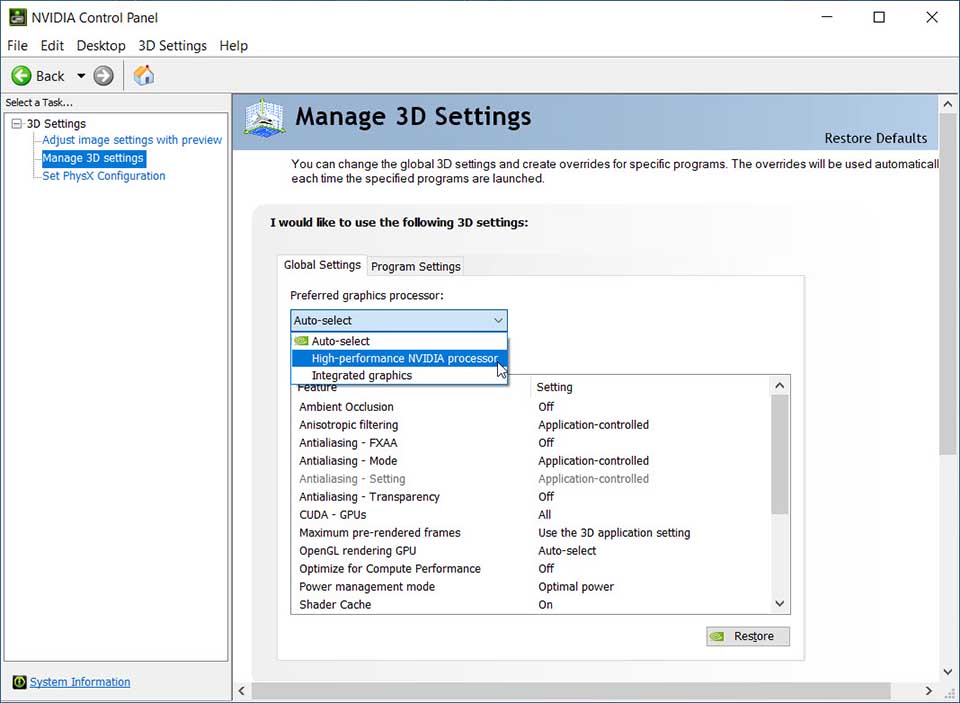Click the horizontal scroll right arrow
960x703 pixels.
click(x=929, y=691)
